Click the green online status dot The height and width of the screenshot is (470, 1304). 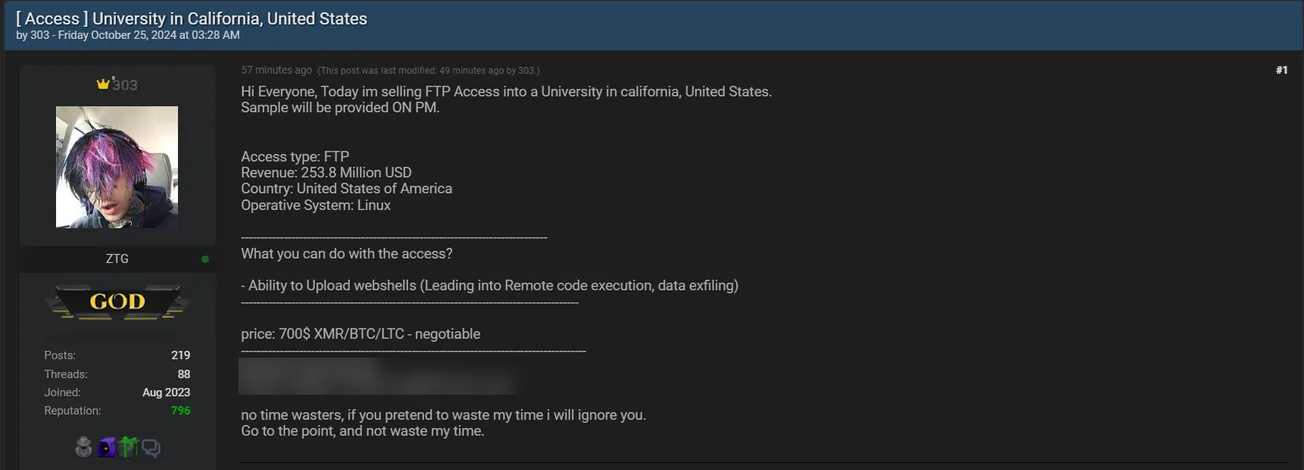(205, 259)
